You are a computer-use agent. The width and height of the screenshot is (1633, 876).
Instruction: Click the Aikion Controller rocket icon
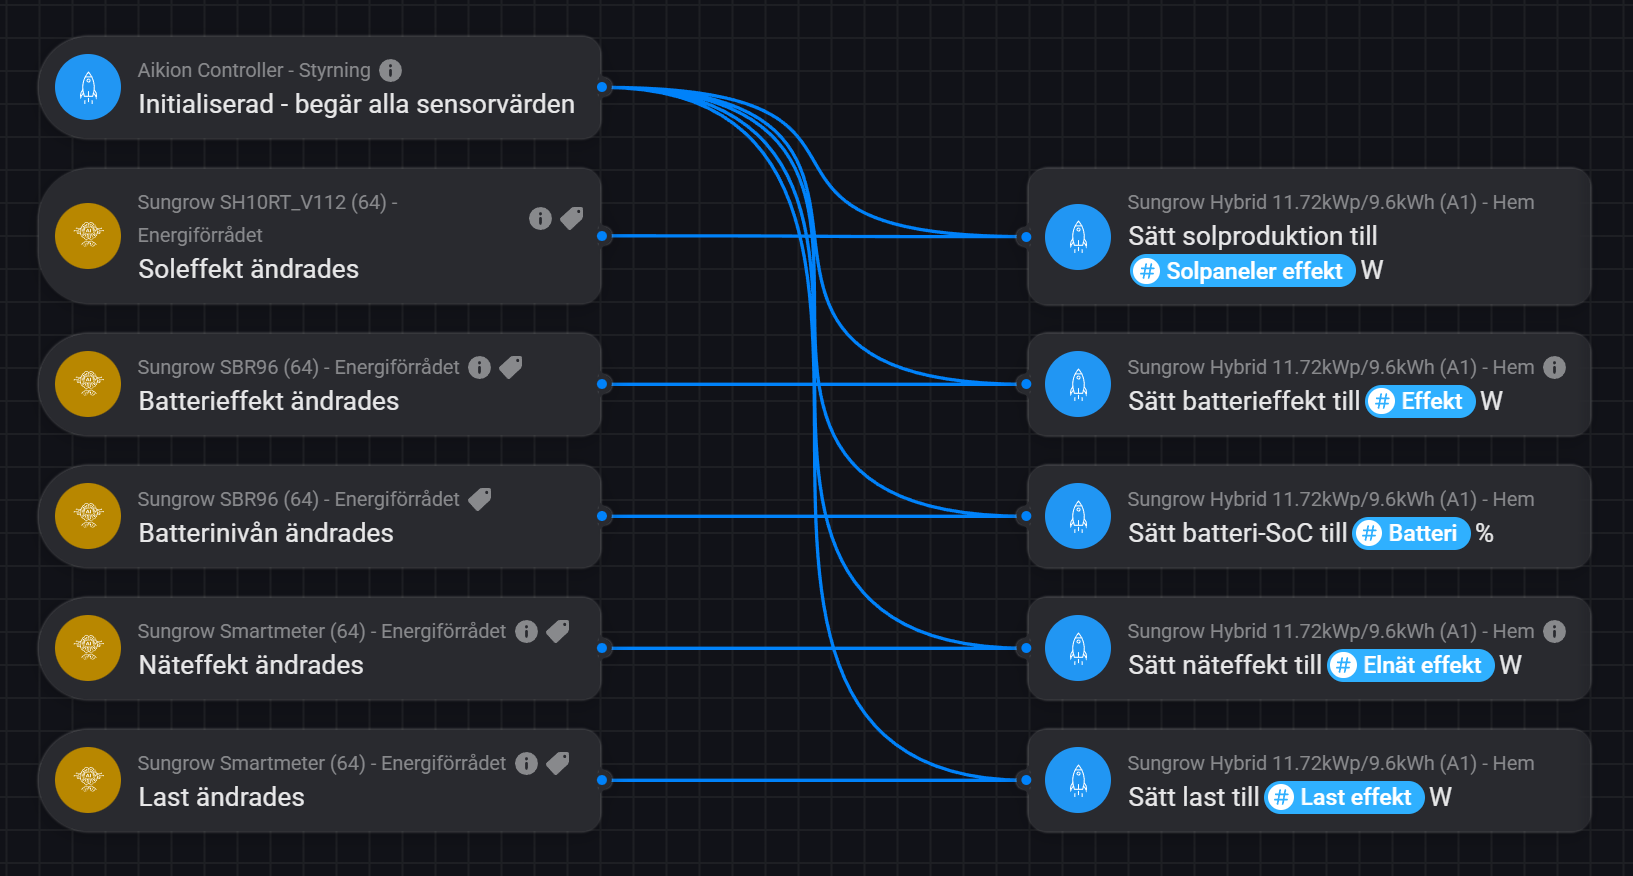pyautogui.click(x=88, y=87)
